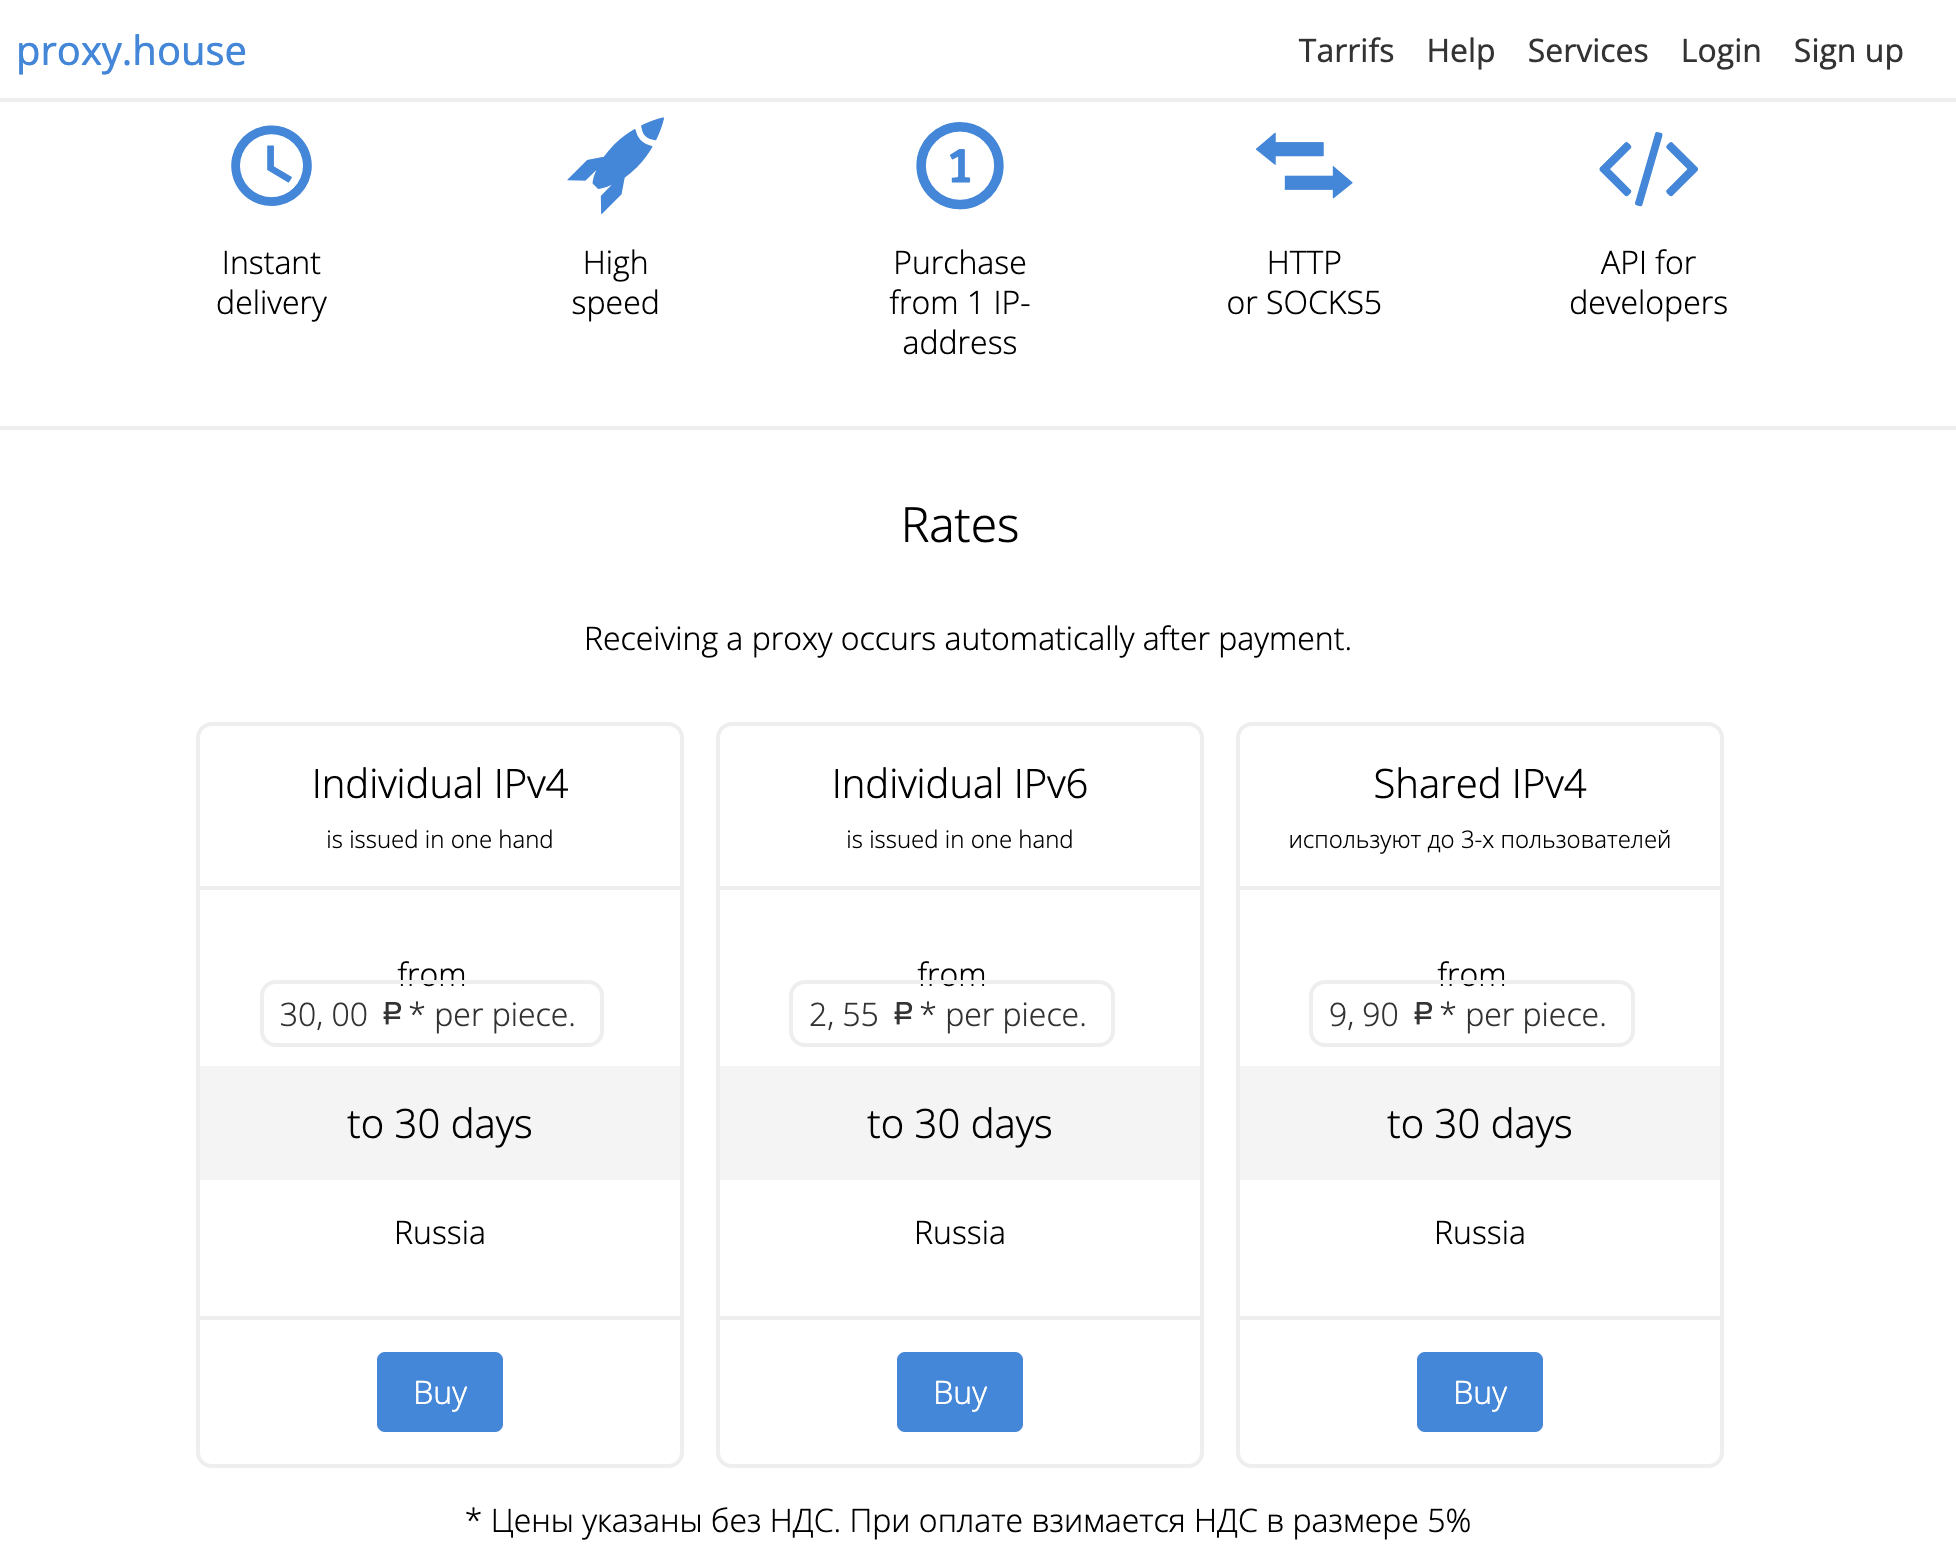Click the НДС 5% footnote text
The width and height of the screenshot is (1956, 1548).
tap(968, 1520)
